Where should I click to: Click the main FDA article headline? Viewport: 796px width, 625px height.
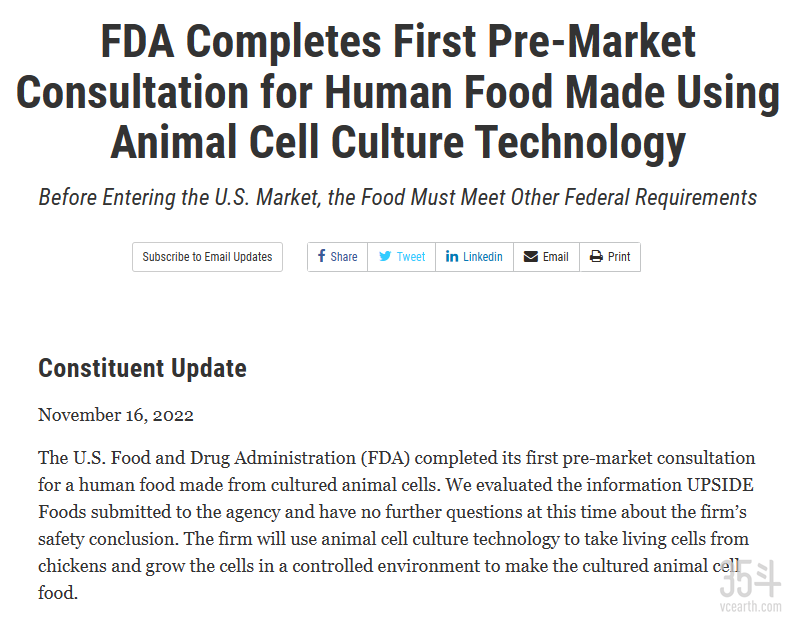point(398,92)
